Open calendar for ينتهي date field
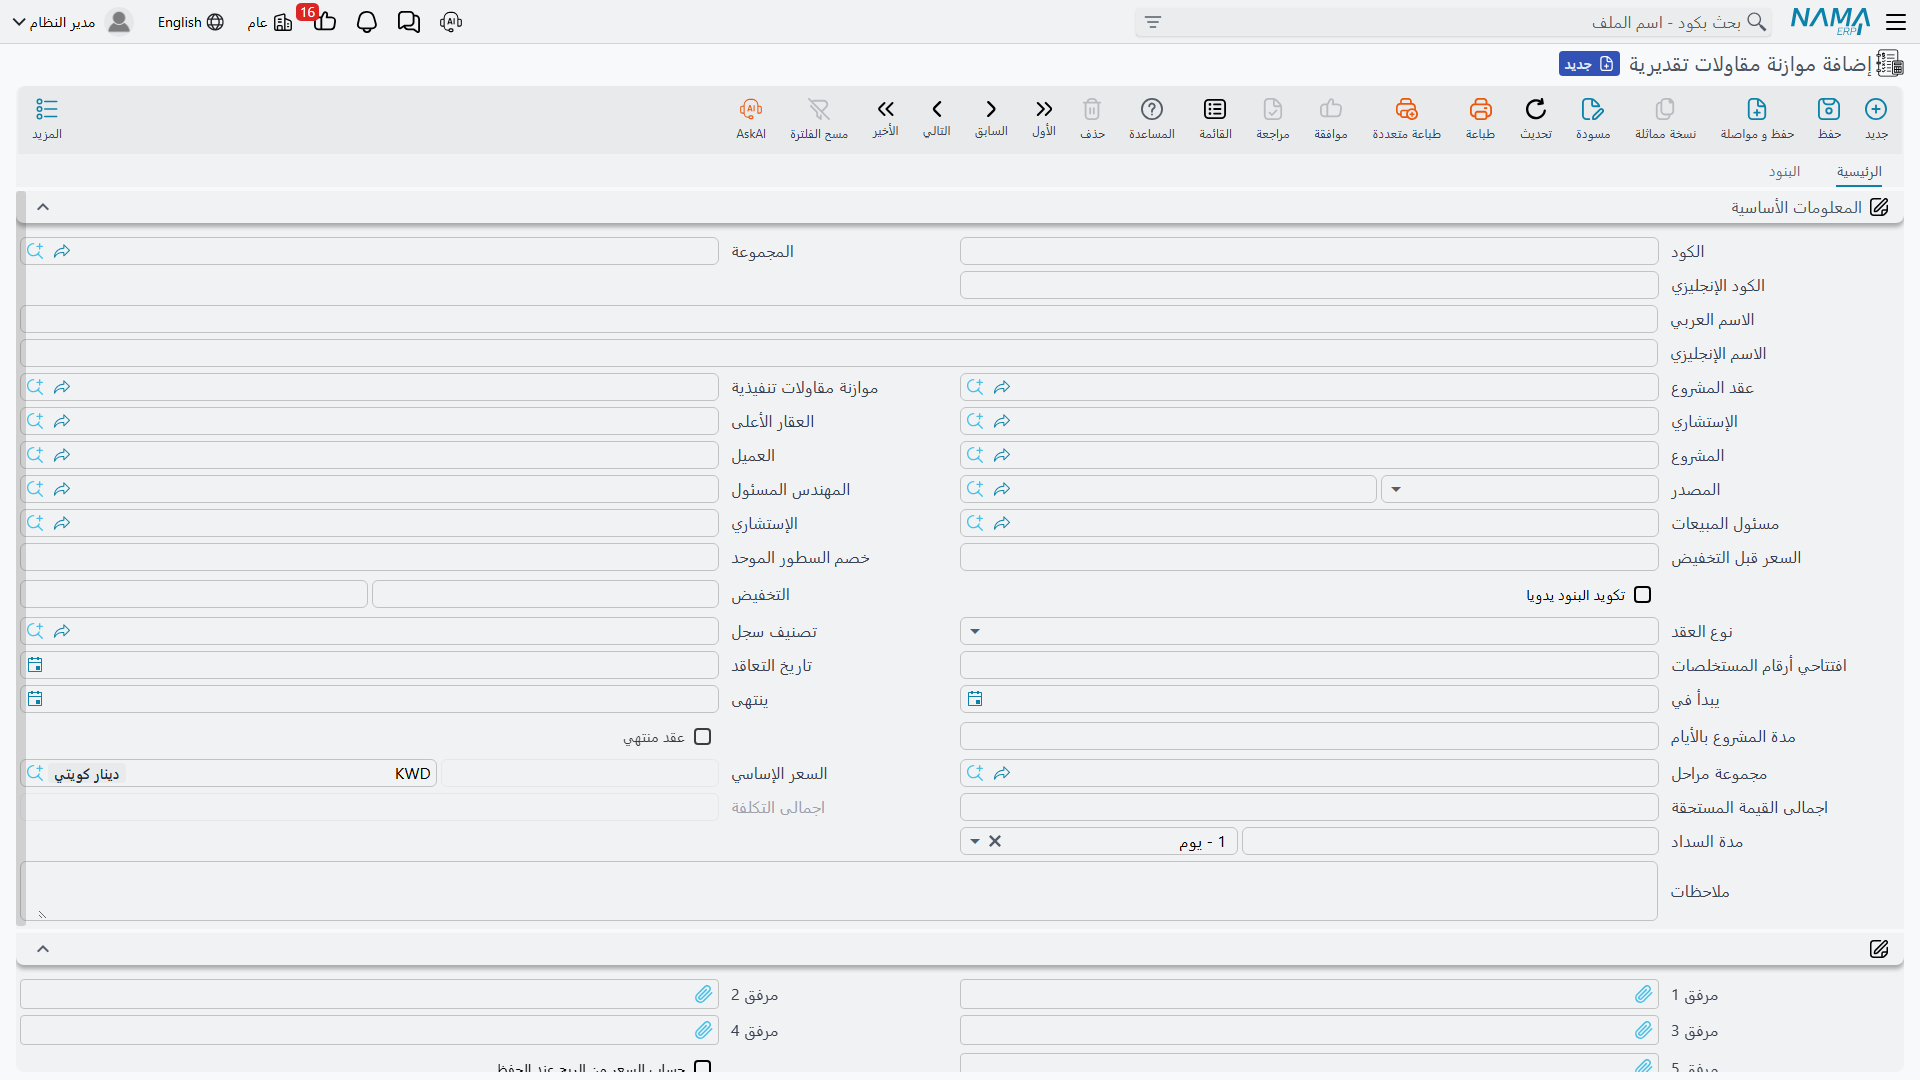 pyautogui.click(x=35, y=699)
